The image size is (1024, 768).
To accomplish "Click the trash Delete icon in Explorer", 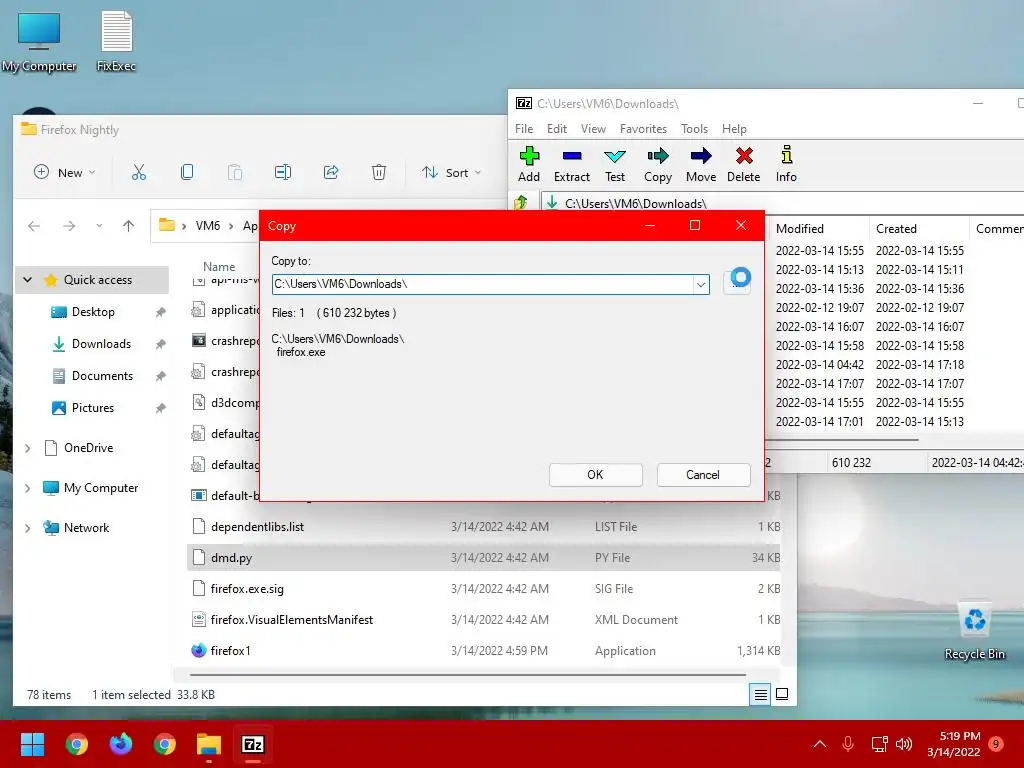I will coord(379,172).
